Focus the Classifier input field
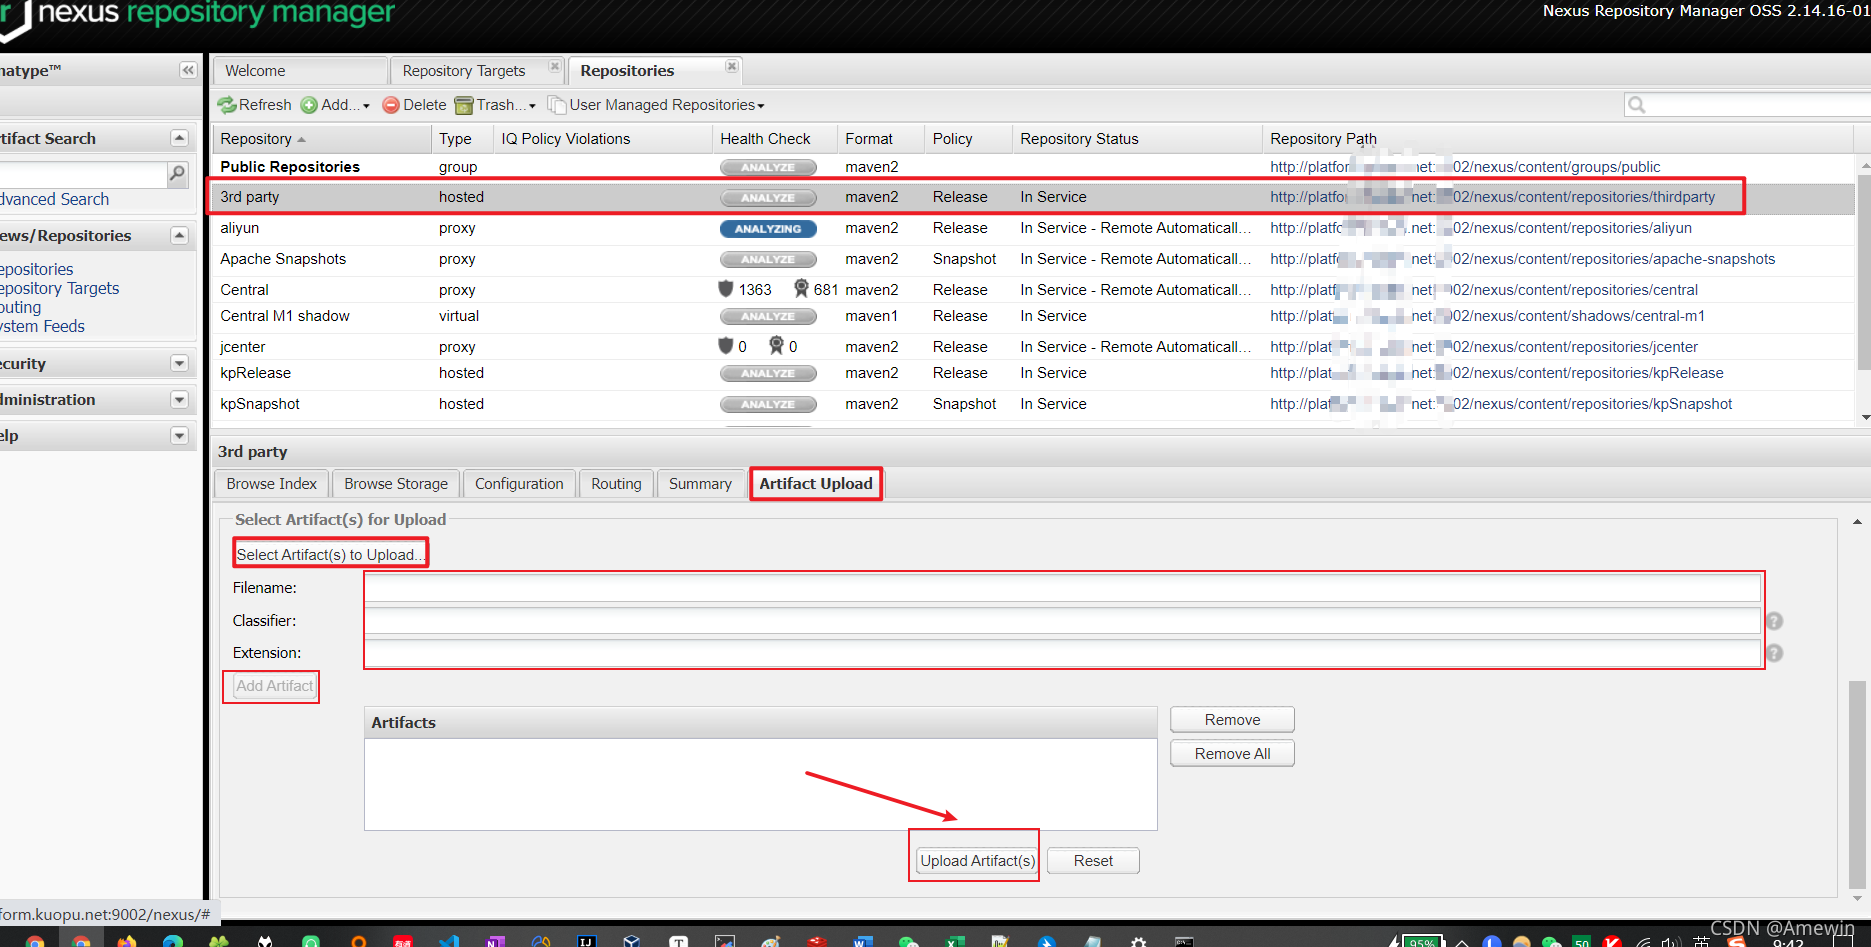 tap(1063, 621)
